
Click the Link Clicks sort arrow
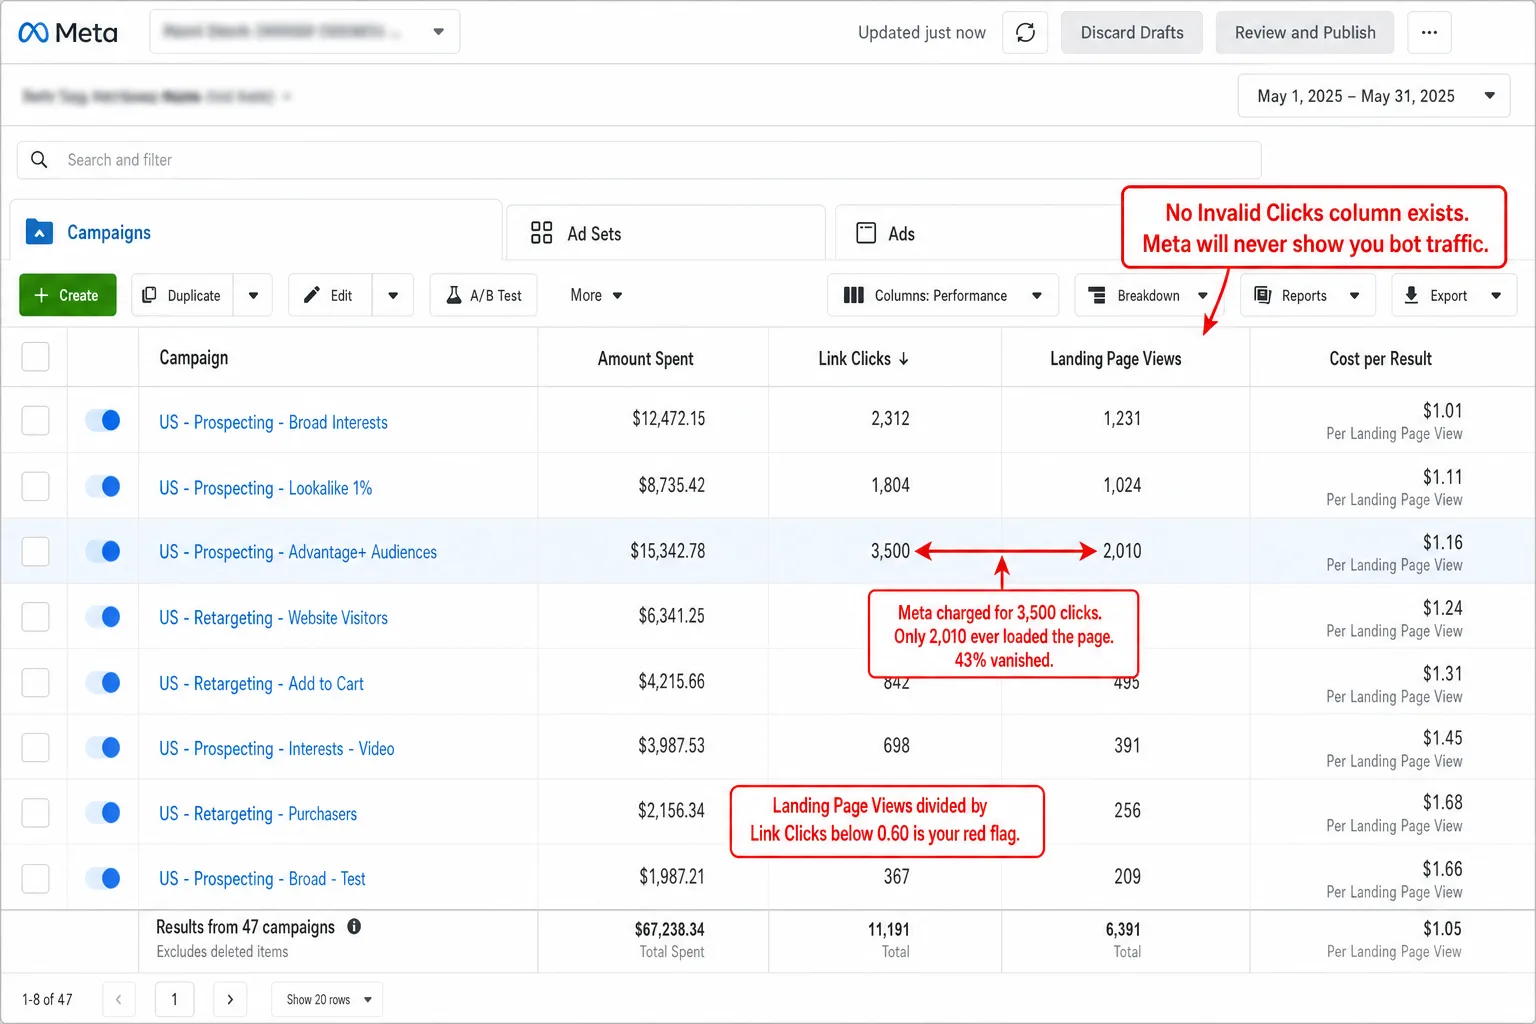pos(904,359)
